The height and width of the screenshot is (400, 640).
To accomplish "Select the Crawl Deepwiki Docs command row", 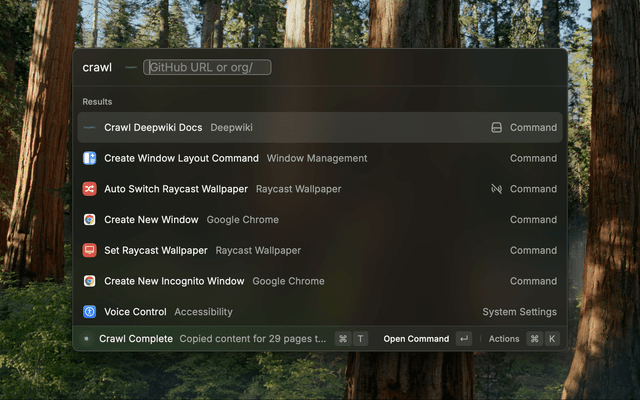I will [320, 127].
